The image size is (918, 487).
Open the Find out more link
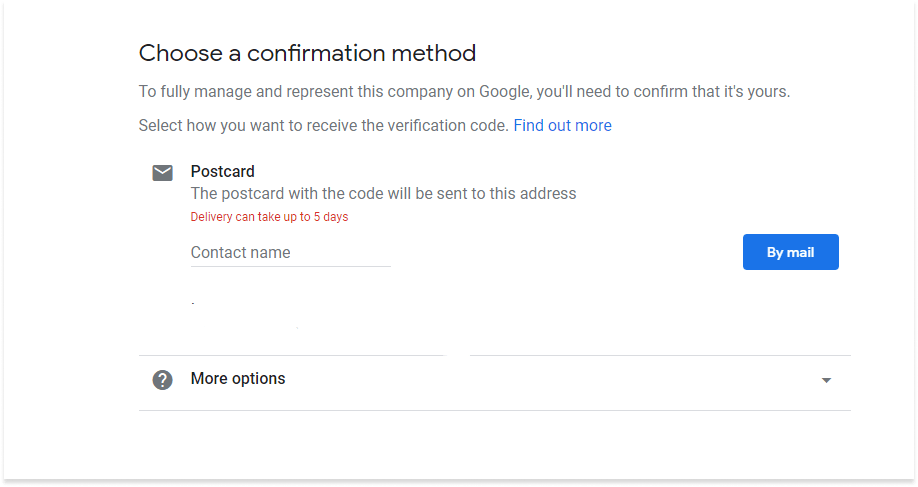pyautogui.click(x=562, y=125)
